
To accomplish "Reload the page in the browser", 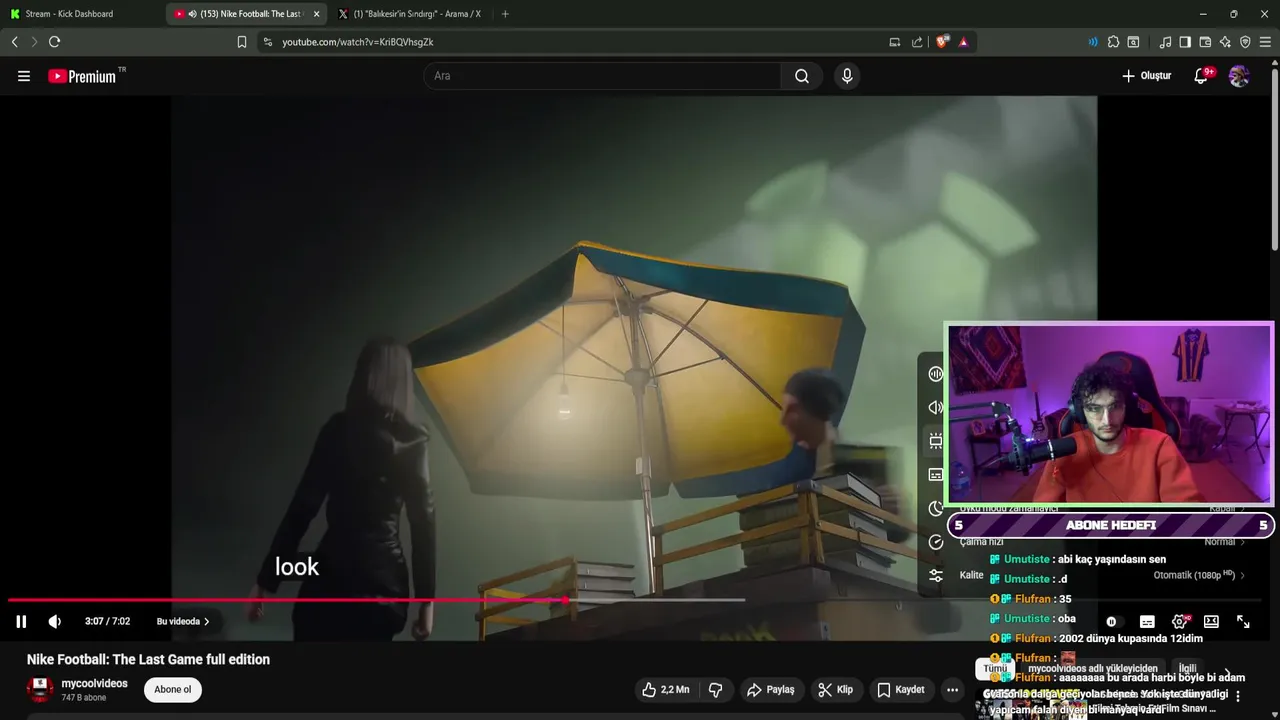I will point(54,42).
